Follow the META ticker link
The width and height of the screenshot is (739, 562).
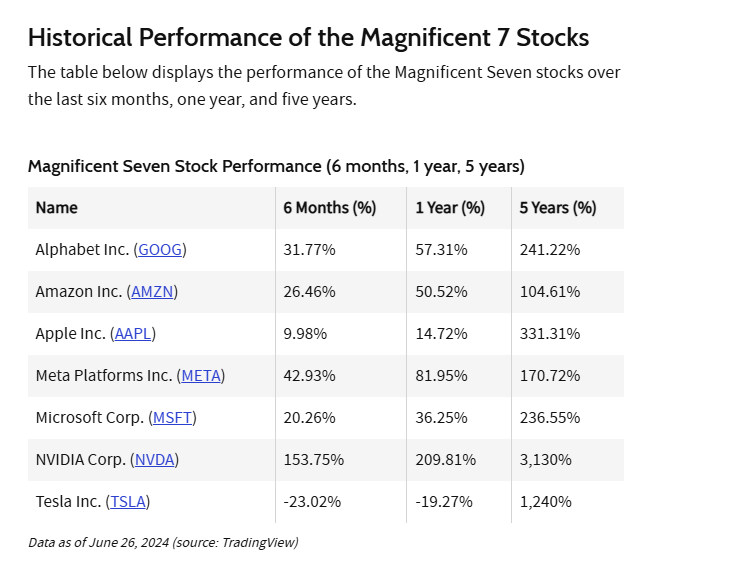pyautogui.click(x=200, y=376)
